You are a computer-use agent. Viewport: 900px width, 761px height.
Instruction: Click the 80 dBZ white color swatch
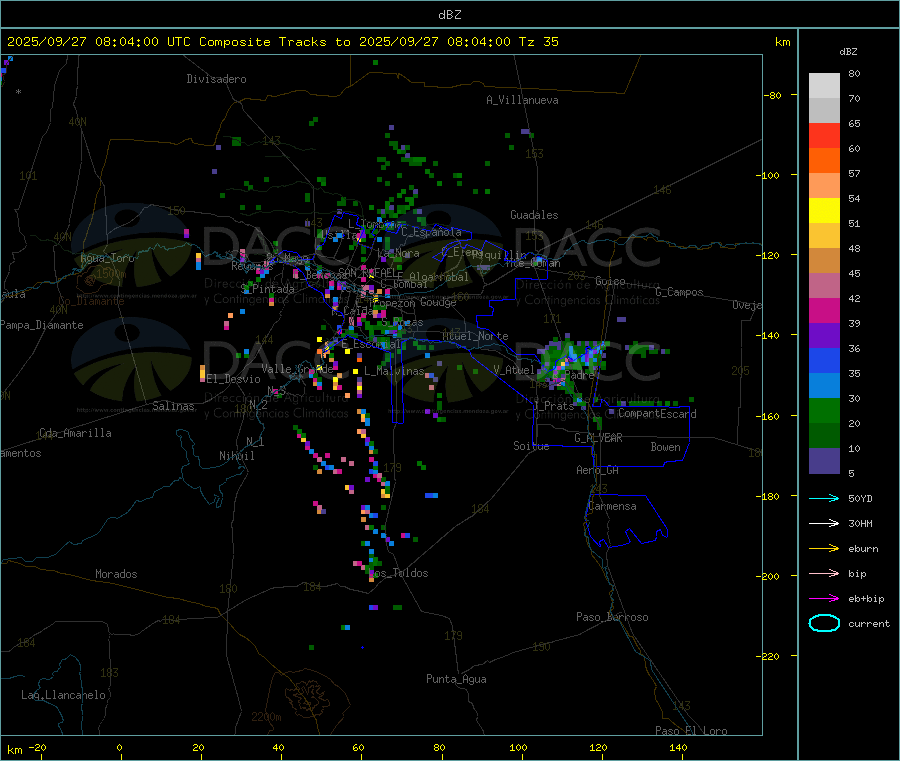pyautogui.click(x=824, y=86)
